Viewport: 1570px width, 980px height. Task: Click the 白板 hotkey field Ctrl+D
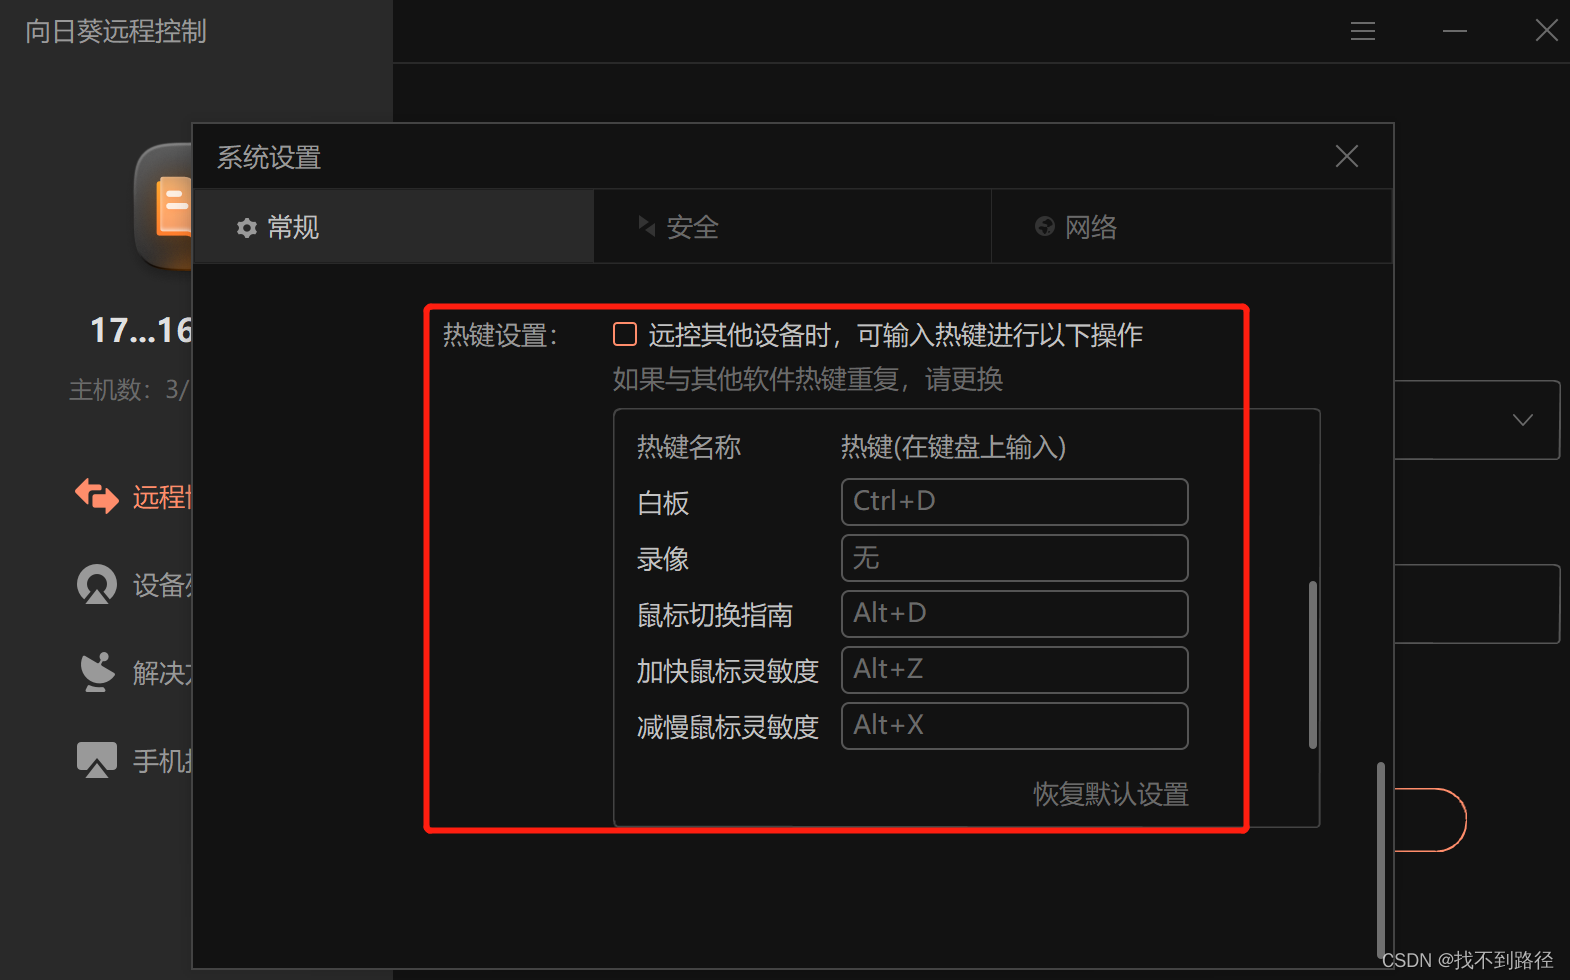click(x=1014, y=502)
